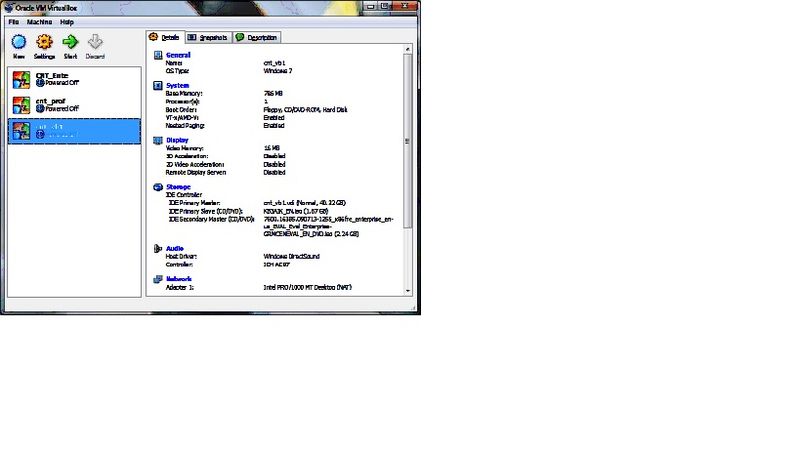
Task: Click the highlighted VM's OS icon
Action: [21, 131]
